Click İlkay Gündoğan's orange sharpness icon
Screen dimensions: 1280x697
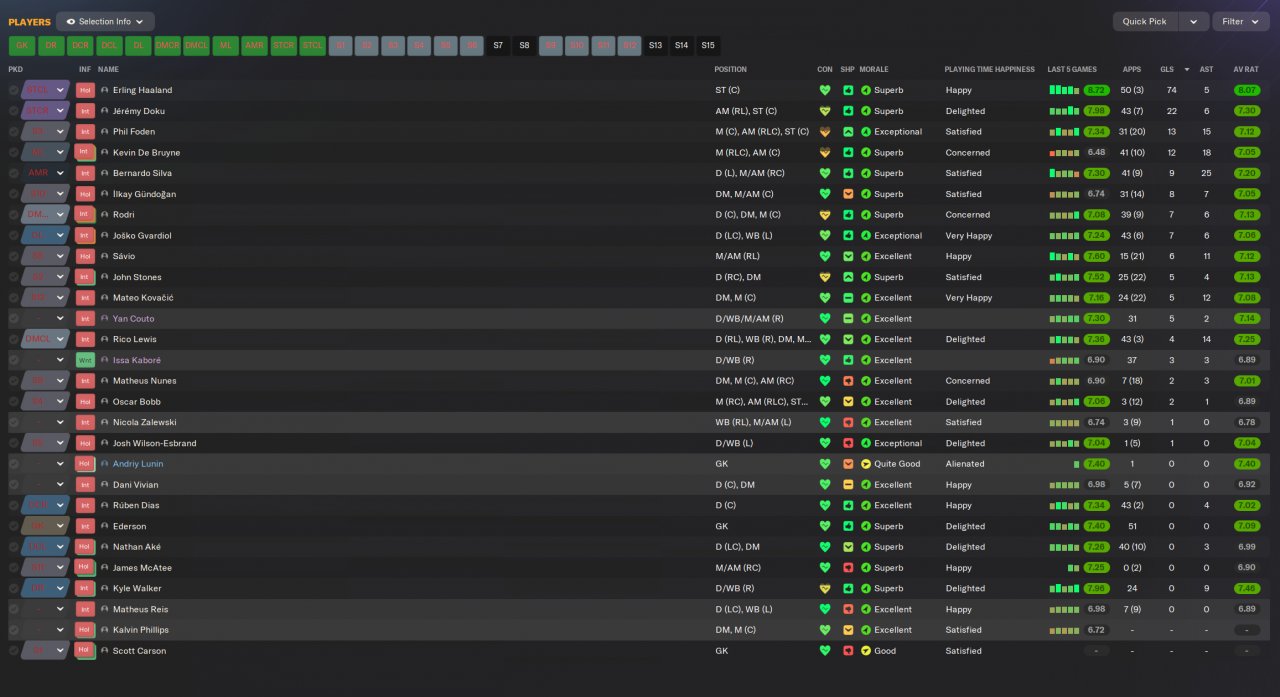point(848,194)
